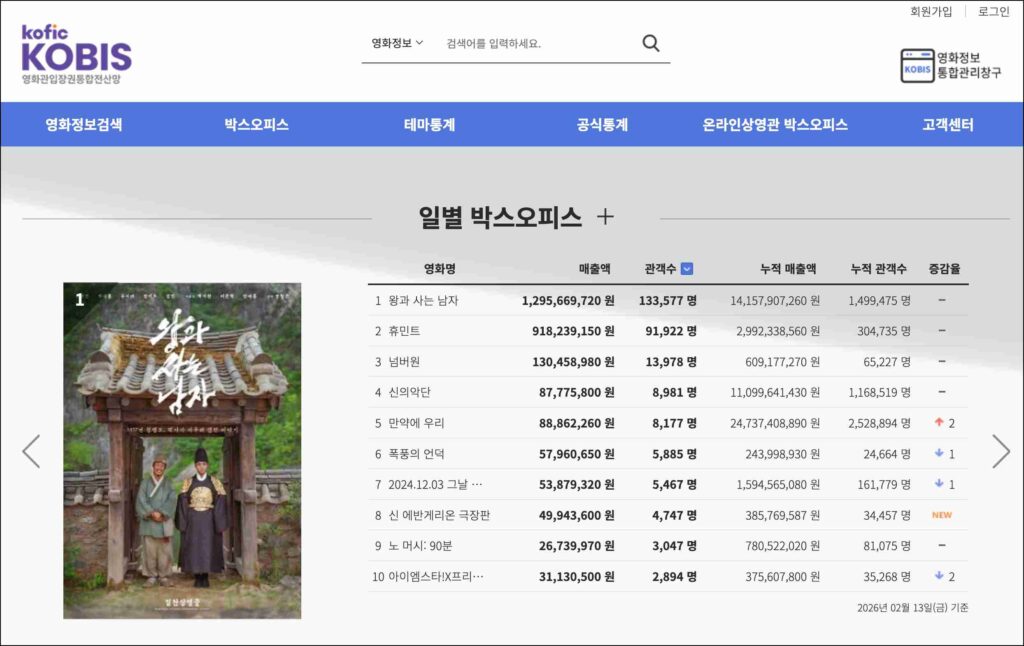The image size is (1024, 646).
Task: Open the 테마통계 menu
Action: point(429,125)
